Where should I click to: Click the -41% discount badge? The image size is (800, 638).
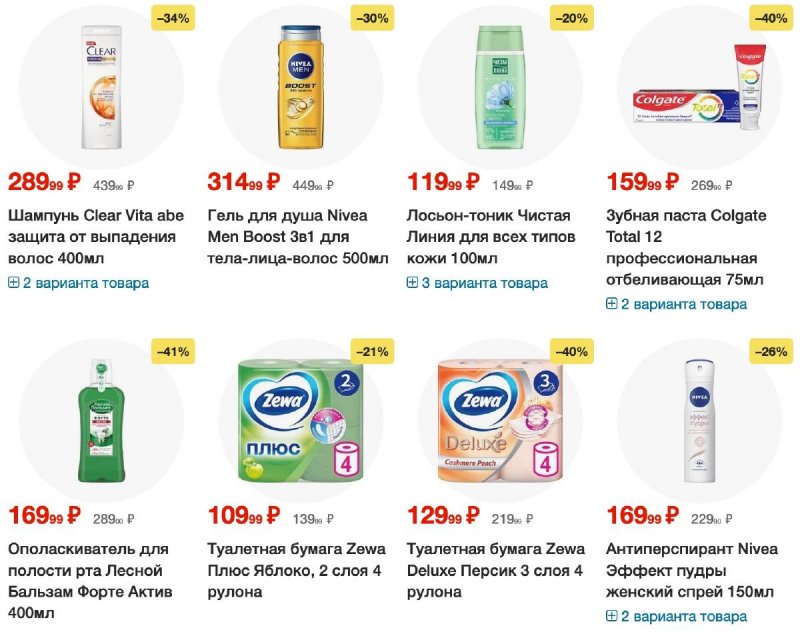pyautogui.click(x=173, y=352)
